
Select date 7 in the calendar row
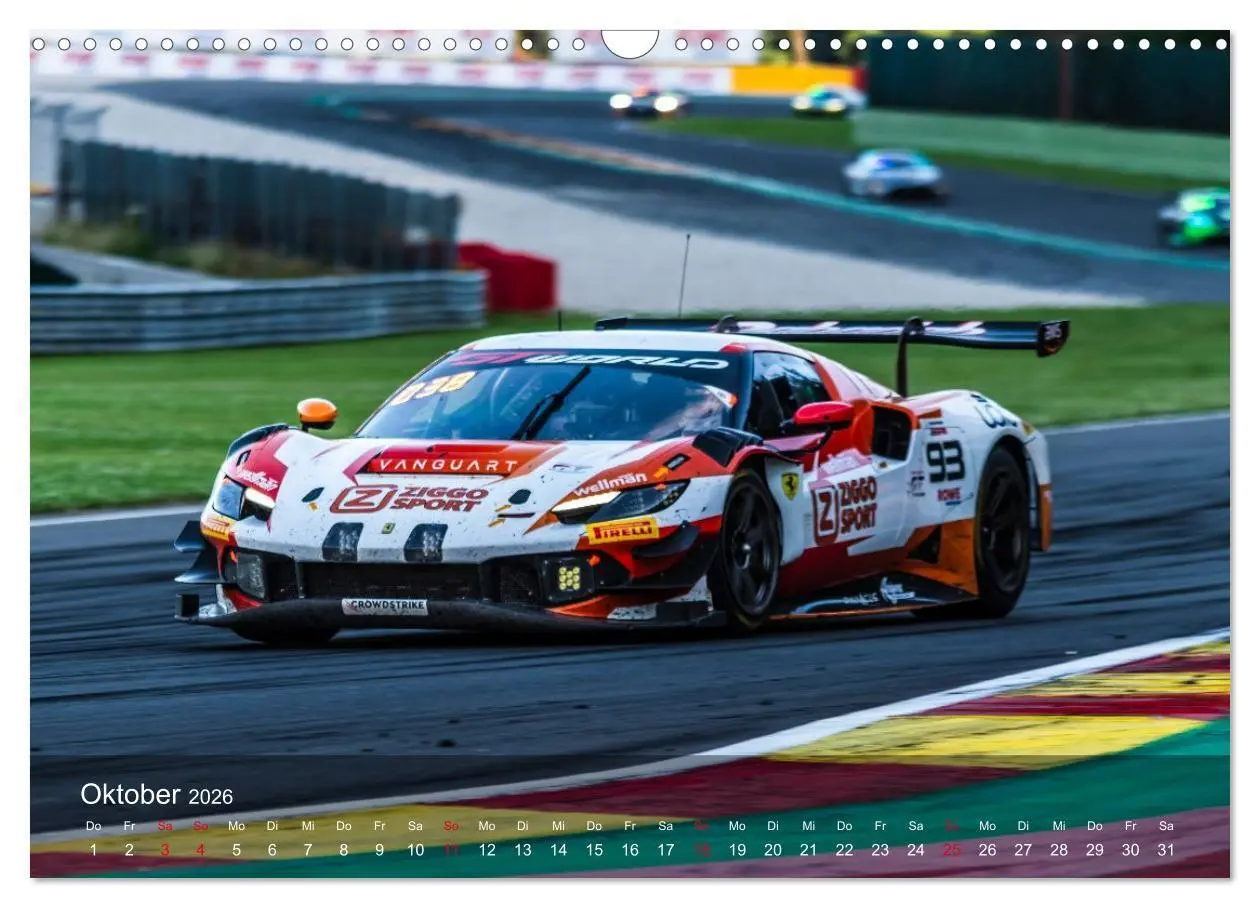point(308,850)
